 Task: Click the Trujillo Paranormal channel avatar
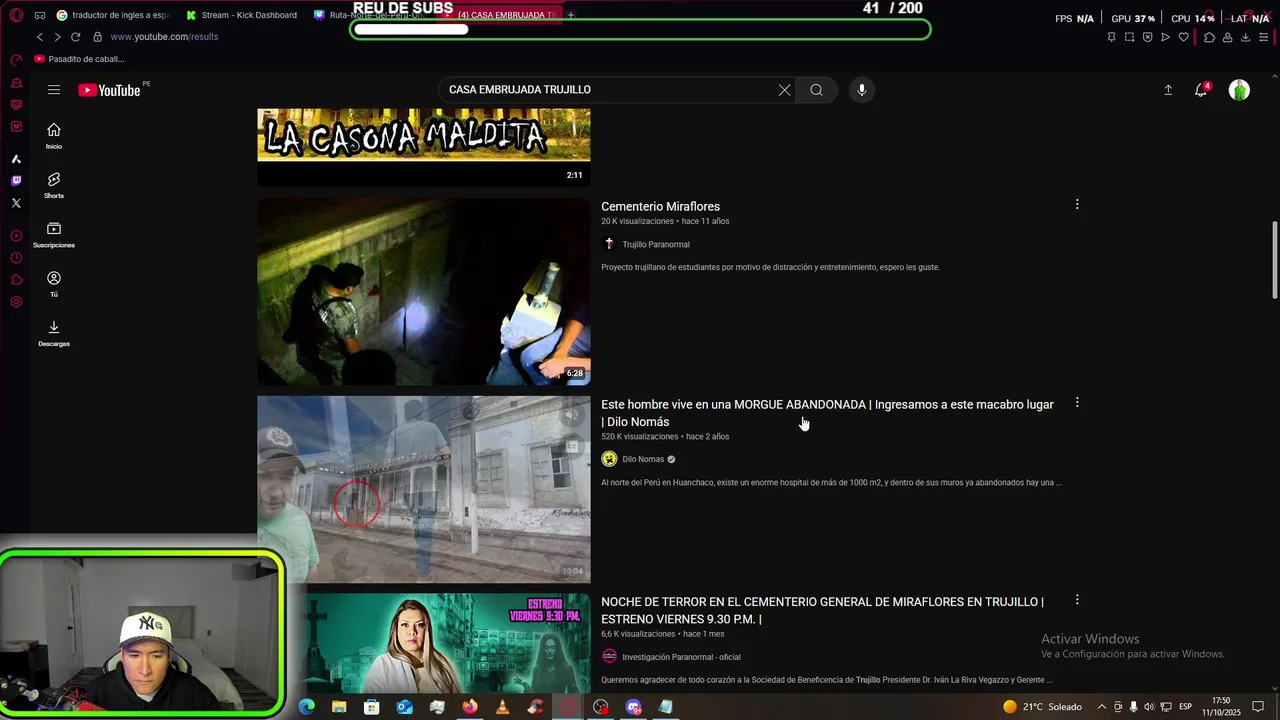pos(609,244)
